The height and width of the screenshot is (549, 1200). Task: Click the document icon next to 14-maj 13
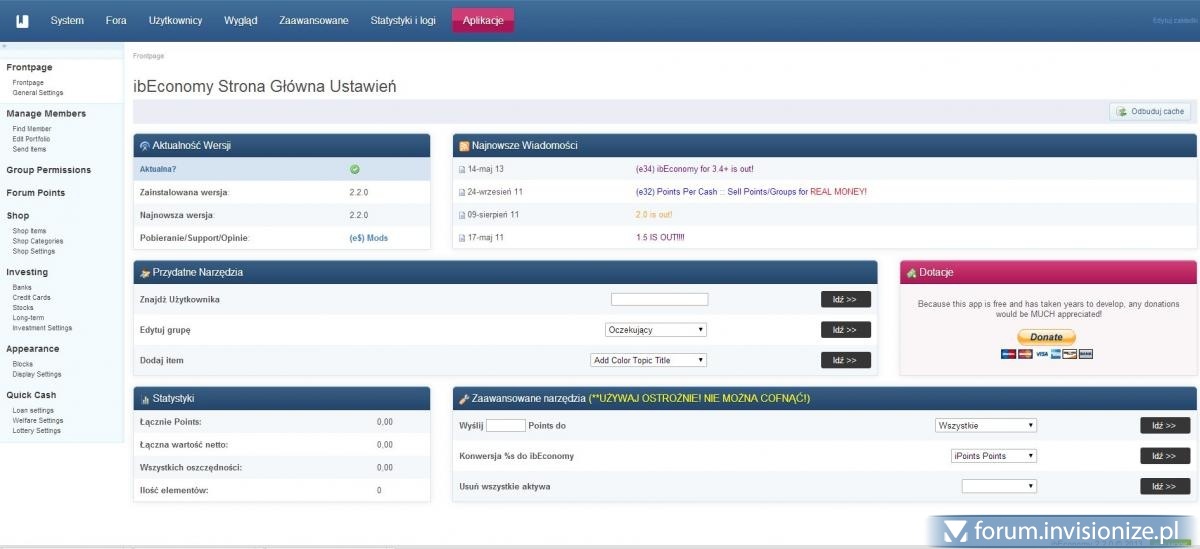click(462, 169)
